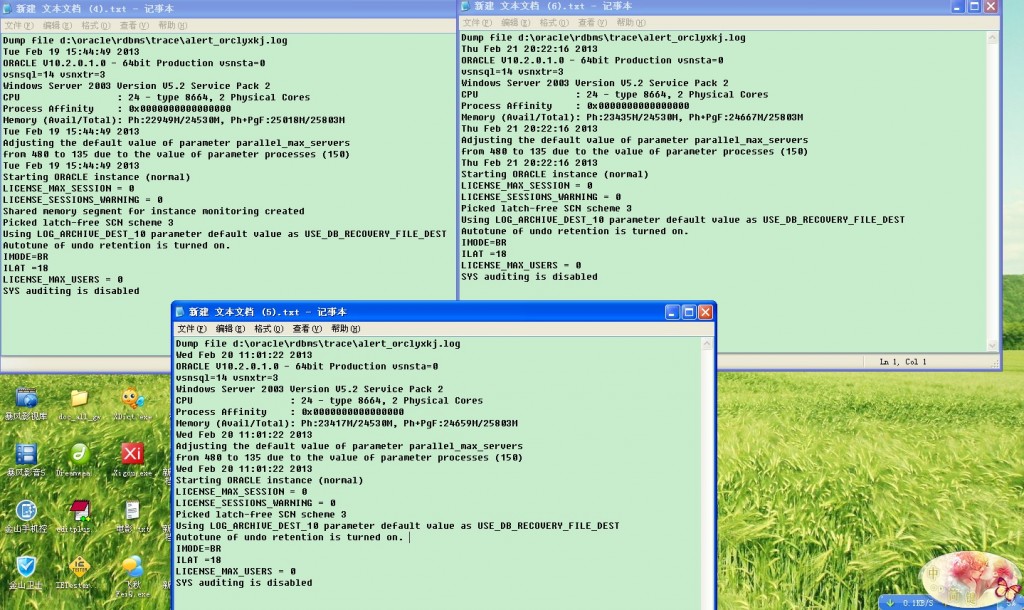Click the notepad icon in document (4) title bar
The width and height of the screenshot is (1024, 610).
click(7, 8)
